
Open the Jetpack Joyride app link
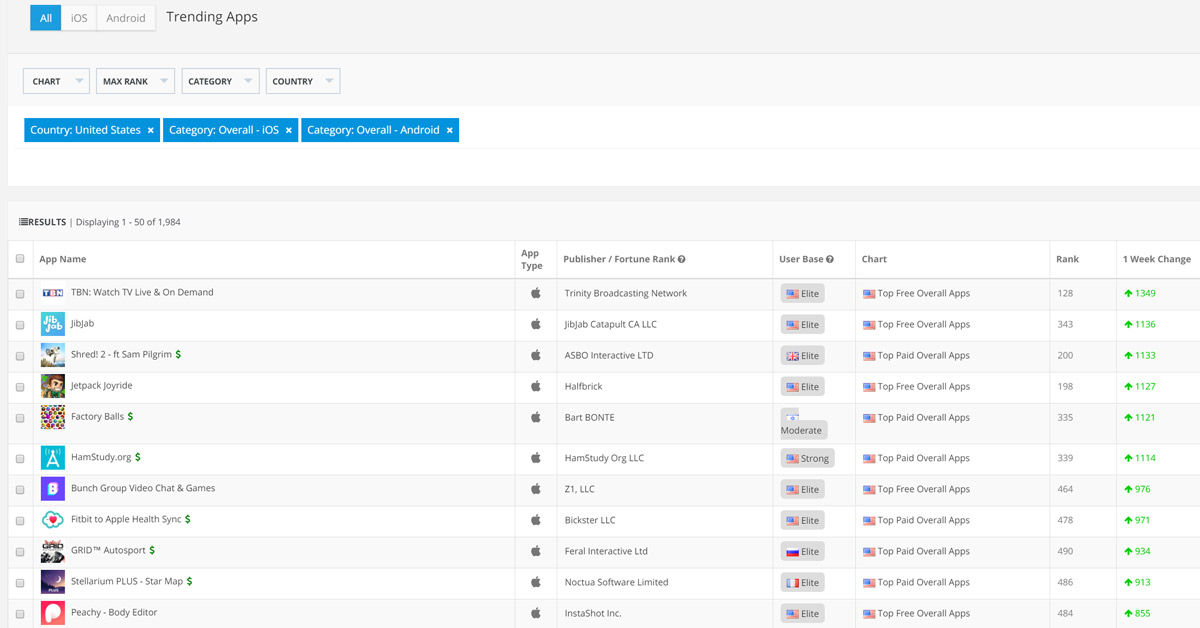pyautogui.click(x=102, y=386)
